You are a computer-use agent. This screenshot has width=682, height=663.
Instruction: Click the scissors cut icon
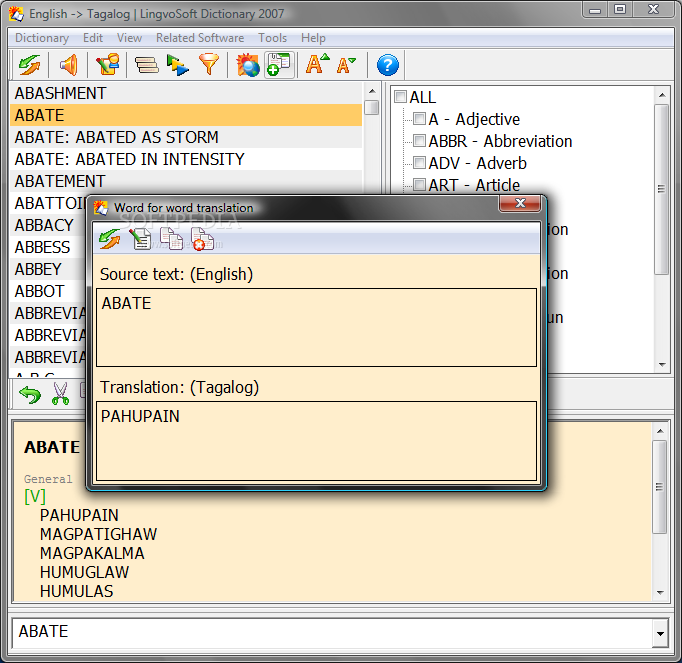pos(60,394)
